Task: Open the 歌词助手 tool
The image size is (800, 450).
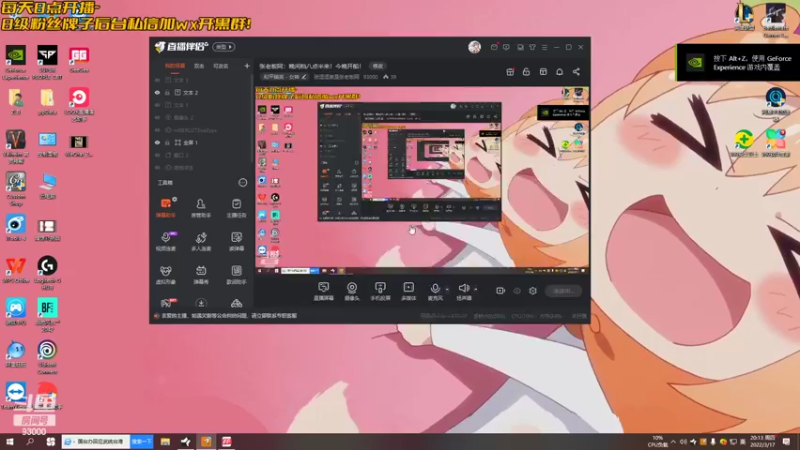Action: click(x=236, y=274)
